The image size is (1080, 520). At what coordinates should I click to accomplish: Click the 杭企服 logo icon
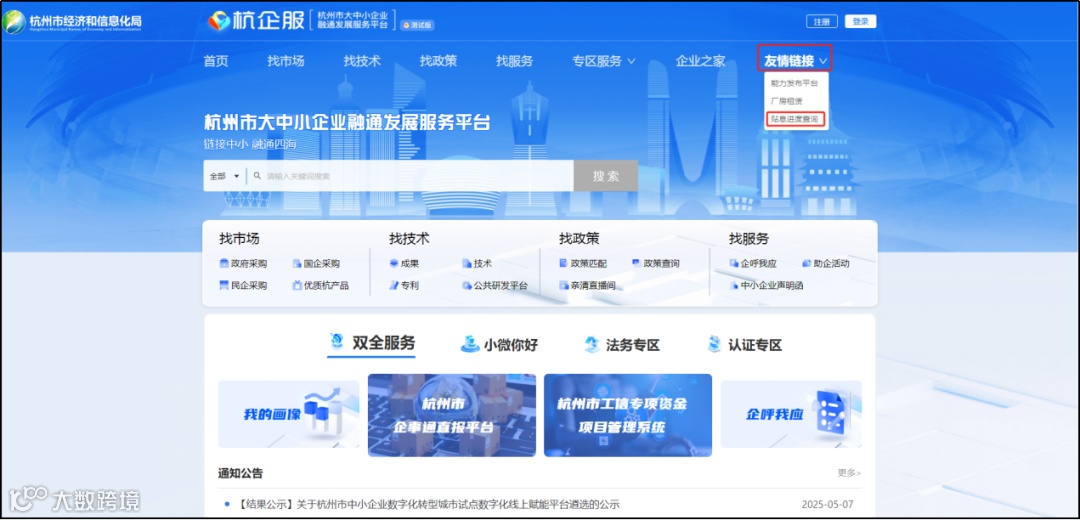click(219, 21)
